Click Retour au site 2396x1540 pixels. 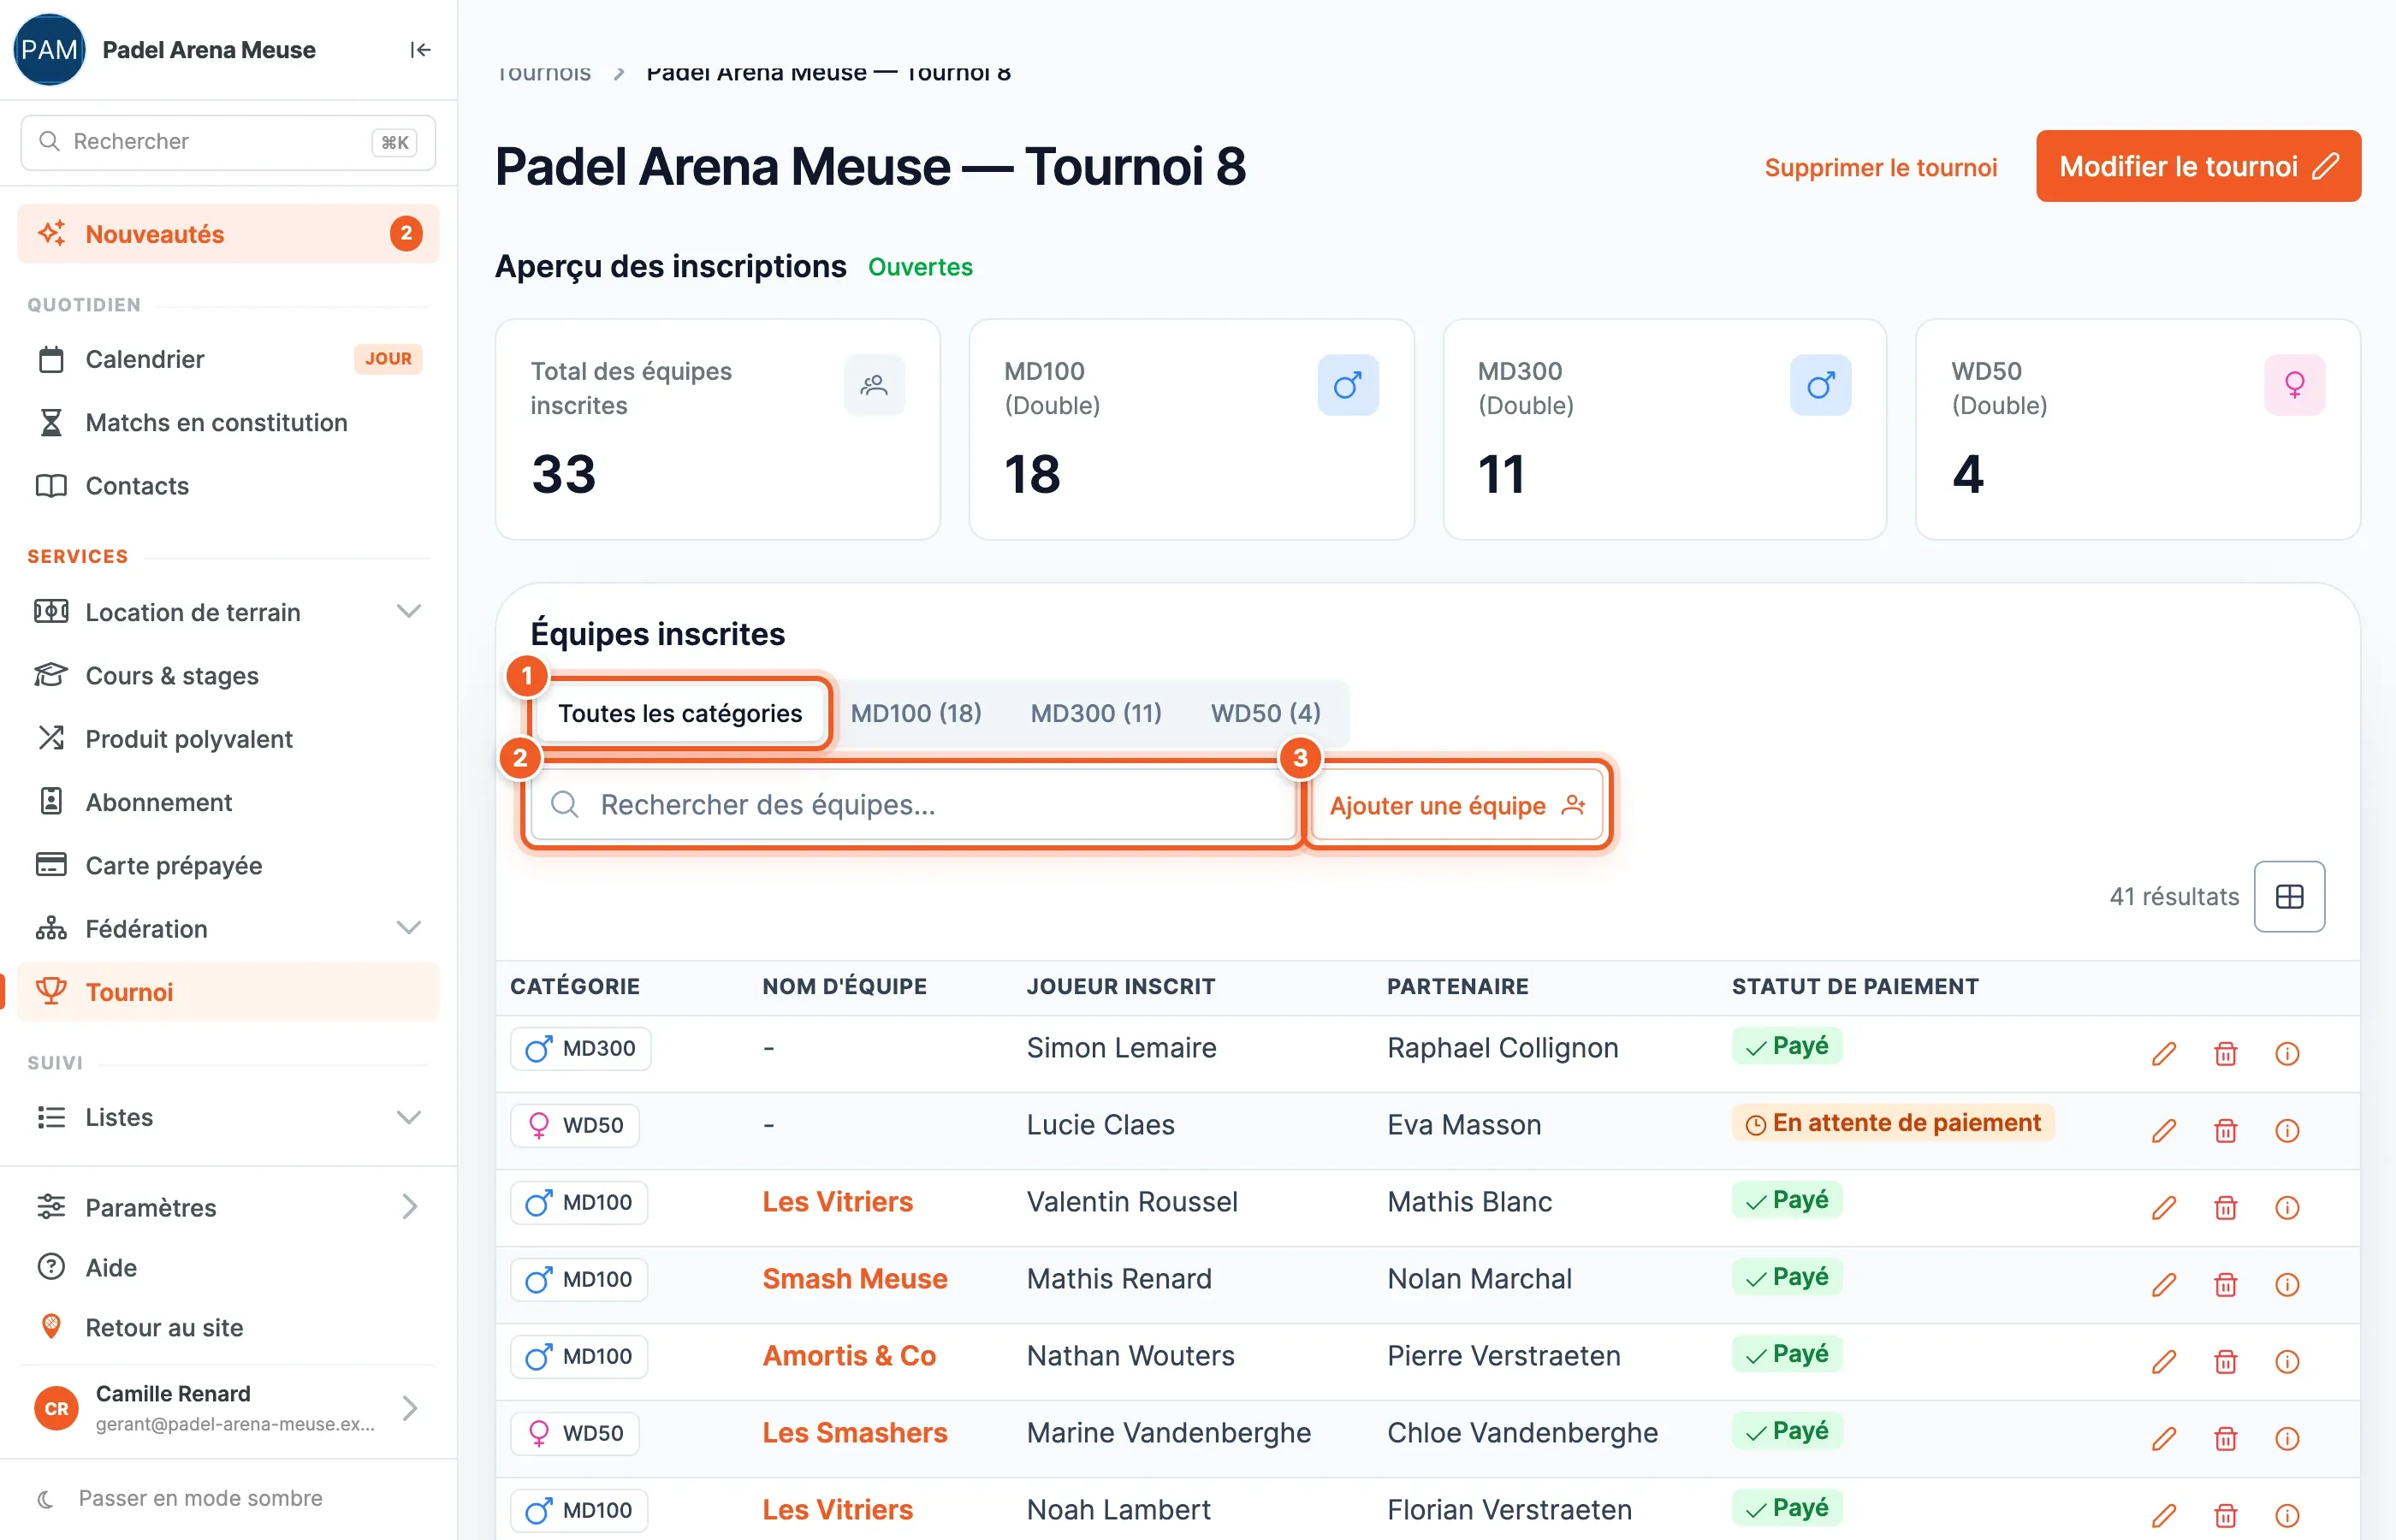tap(228, 1327)
